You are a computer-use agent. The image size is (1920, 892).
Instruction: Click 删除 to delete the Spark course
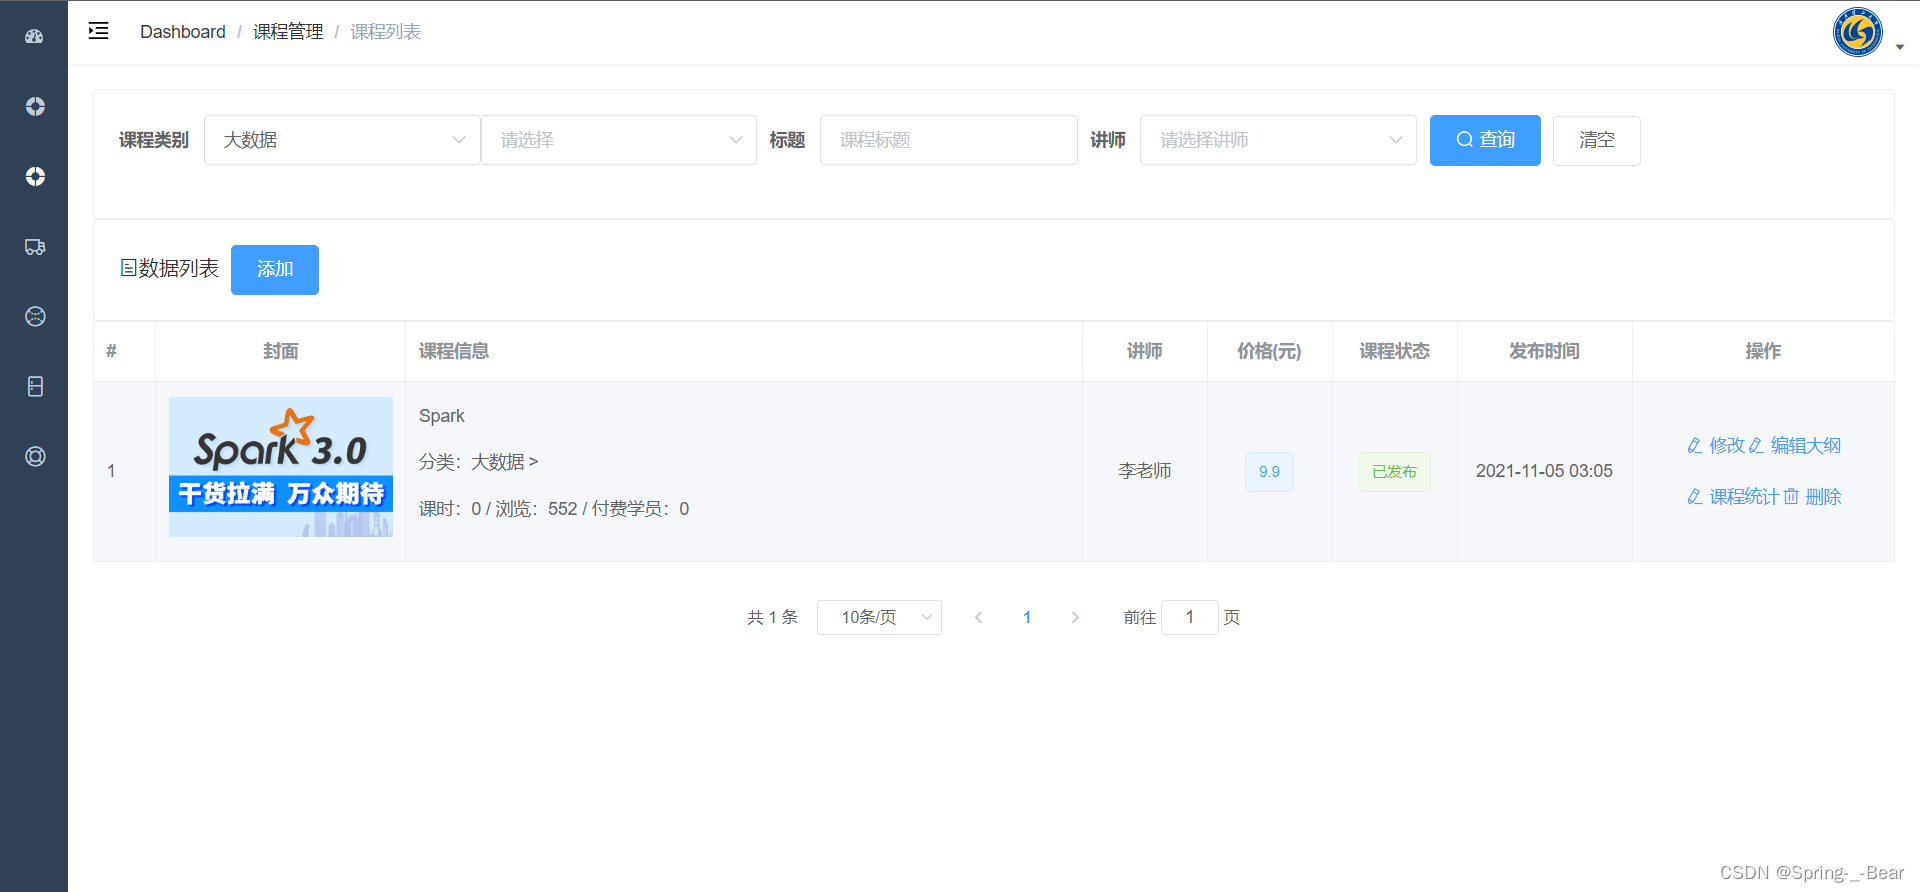coord(1813,497)
